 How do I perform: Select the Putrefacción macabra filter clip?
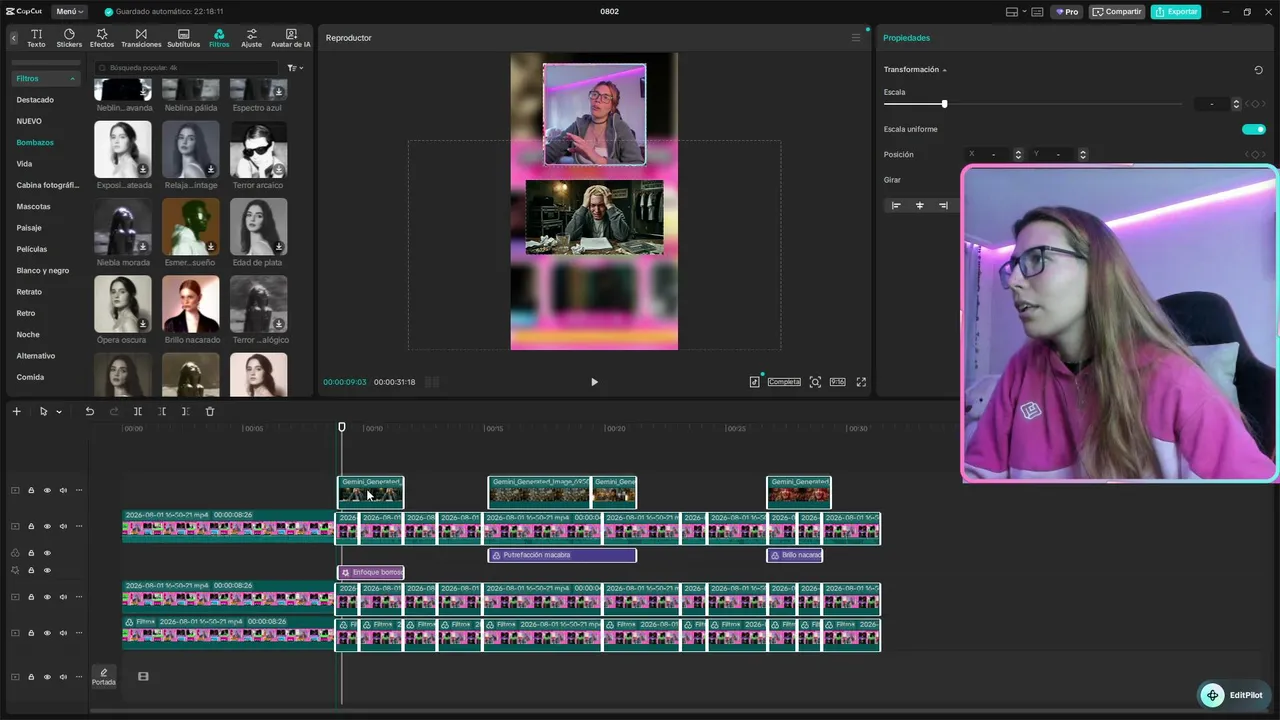coord(562,555)
